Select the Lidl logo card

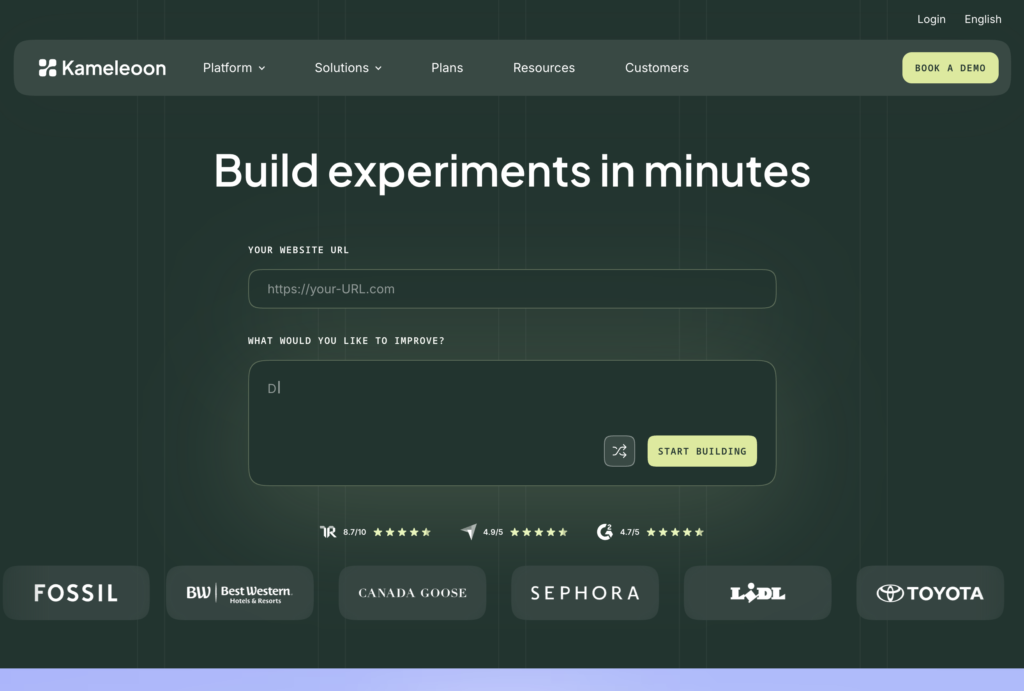758,592
